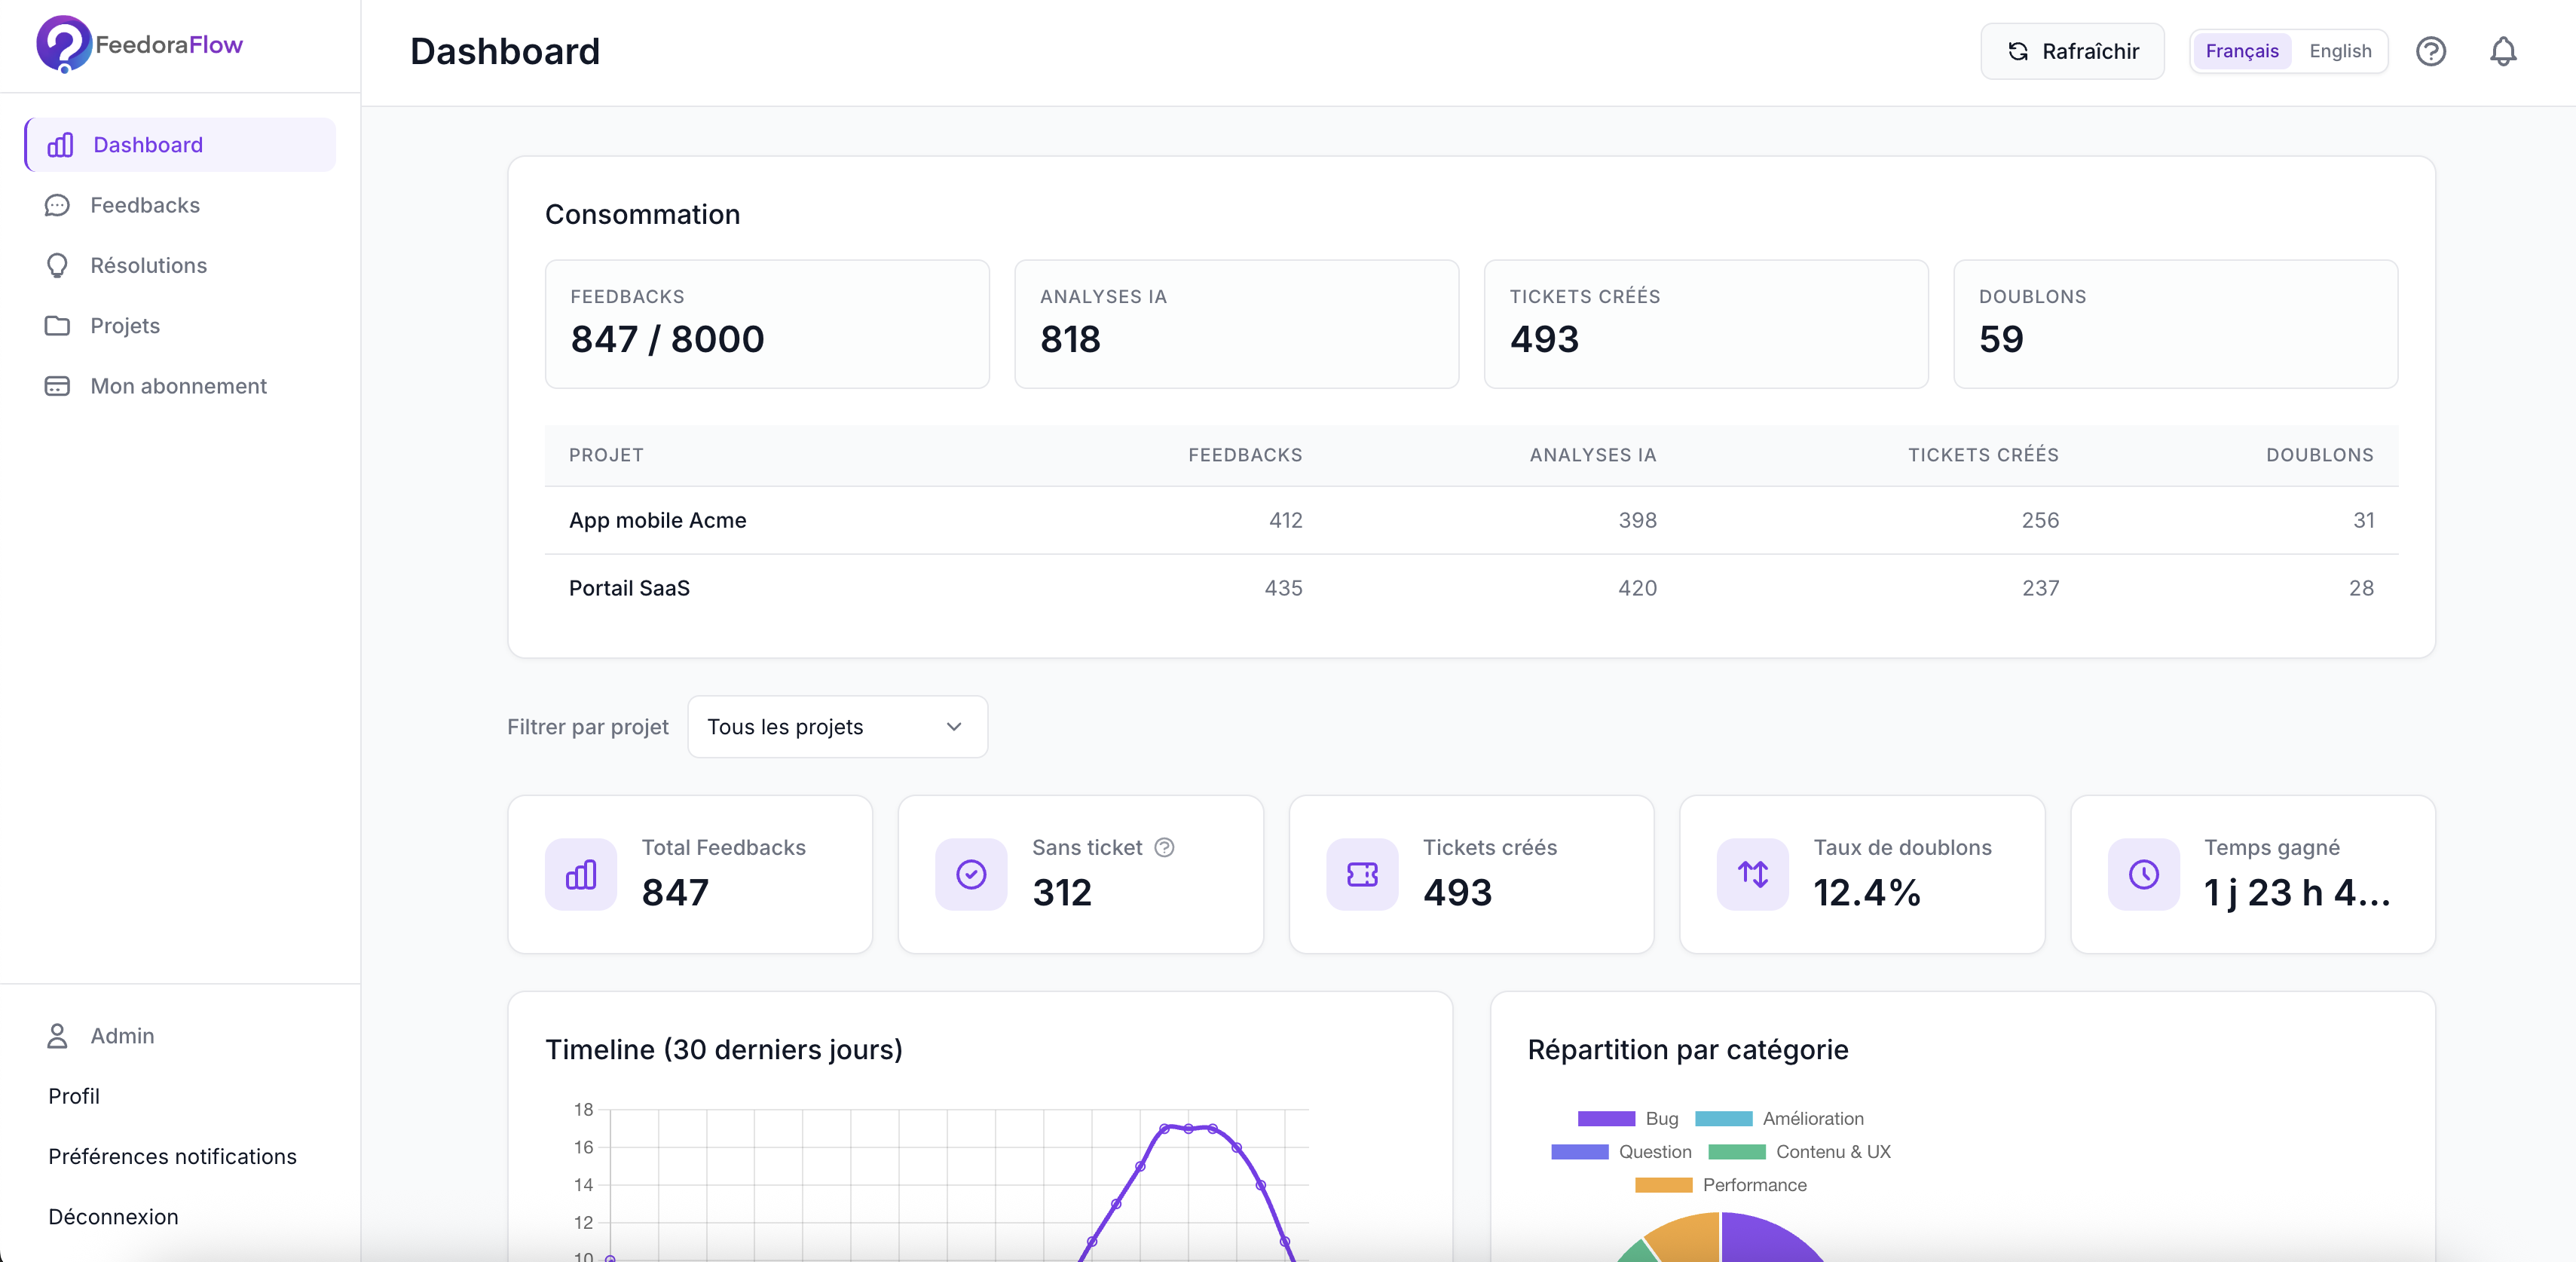This screenshot has height=1262, width=2576.
Task: Click the FEEDBACKS column header in table
Action: point(1245,455)
